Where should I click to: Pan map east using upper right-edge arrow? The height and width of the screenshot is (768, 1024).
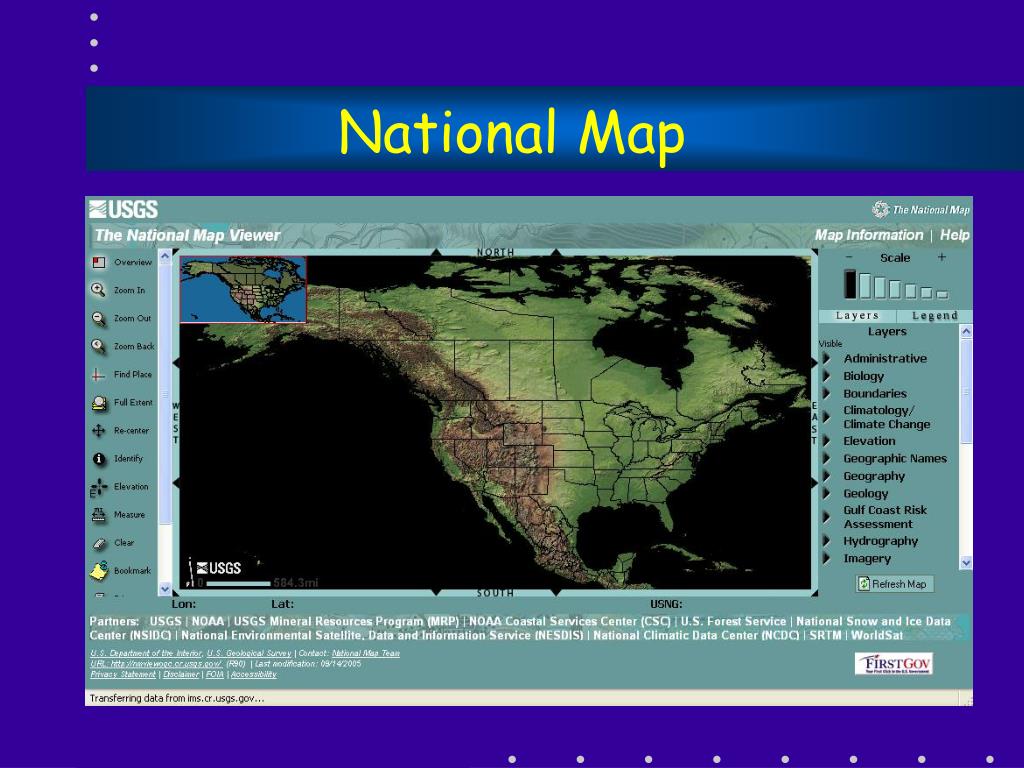click(814, 362)
